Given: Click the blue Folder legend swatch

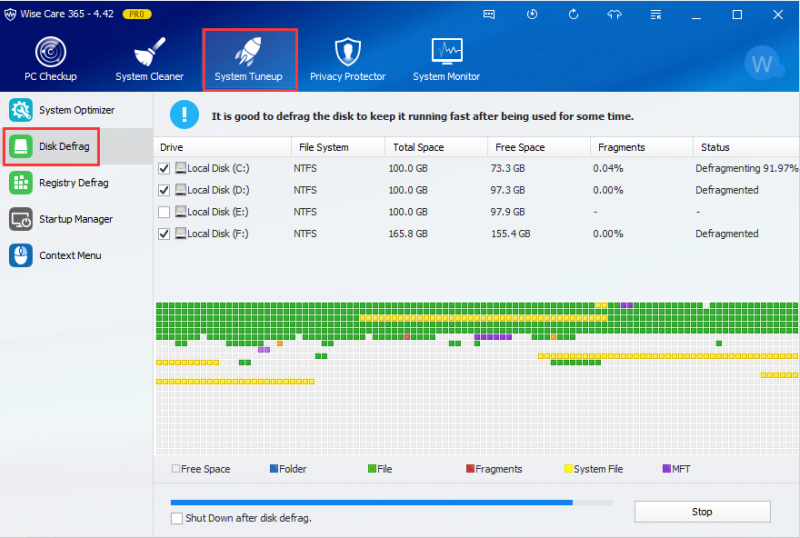Looking at the screenshot, I should point(274,469).
